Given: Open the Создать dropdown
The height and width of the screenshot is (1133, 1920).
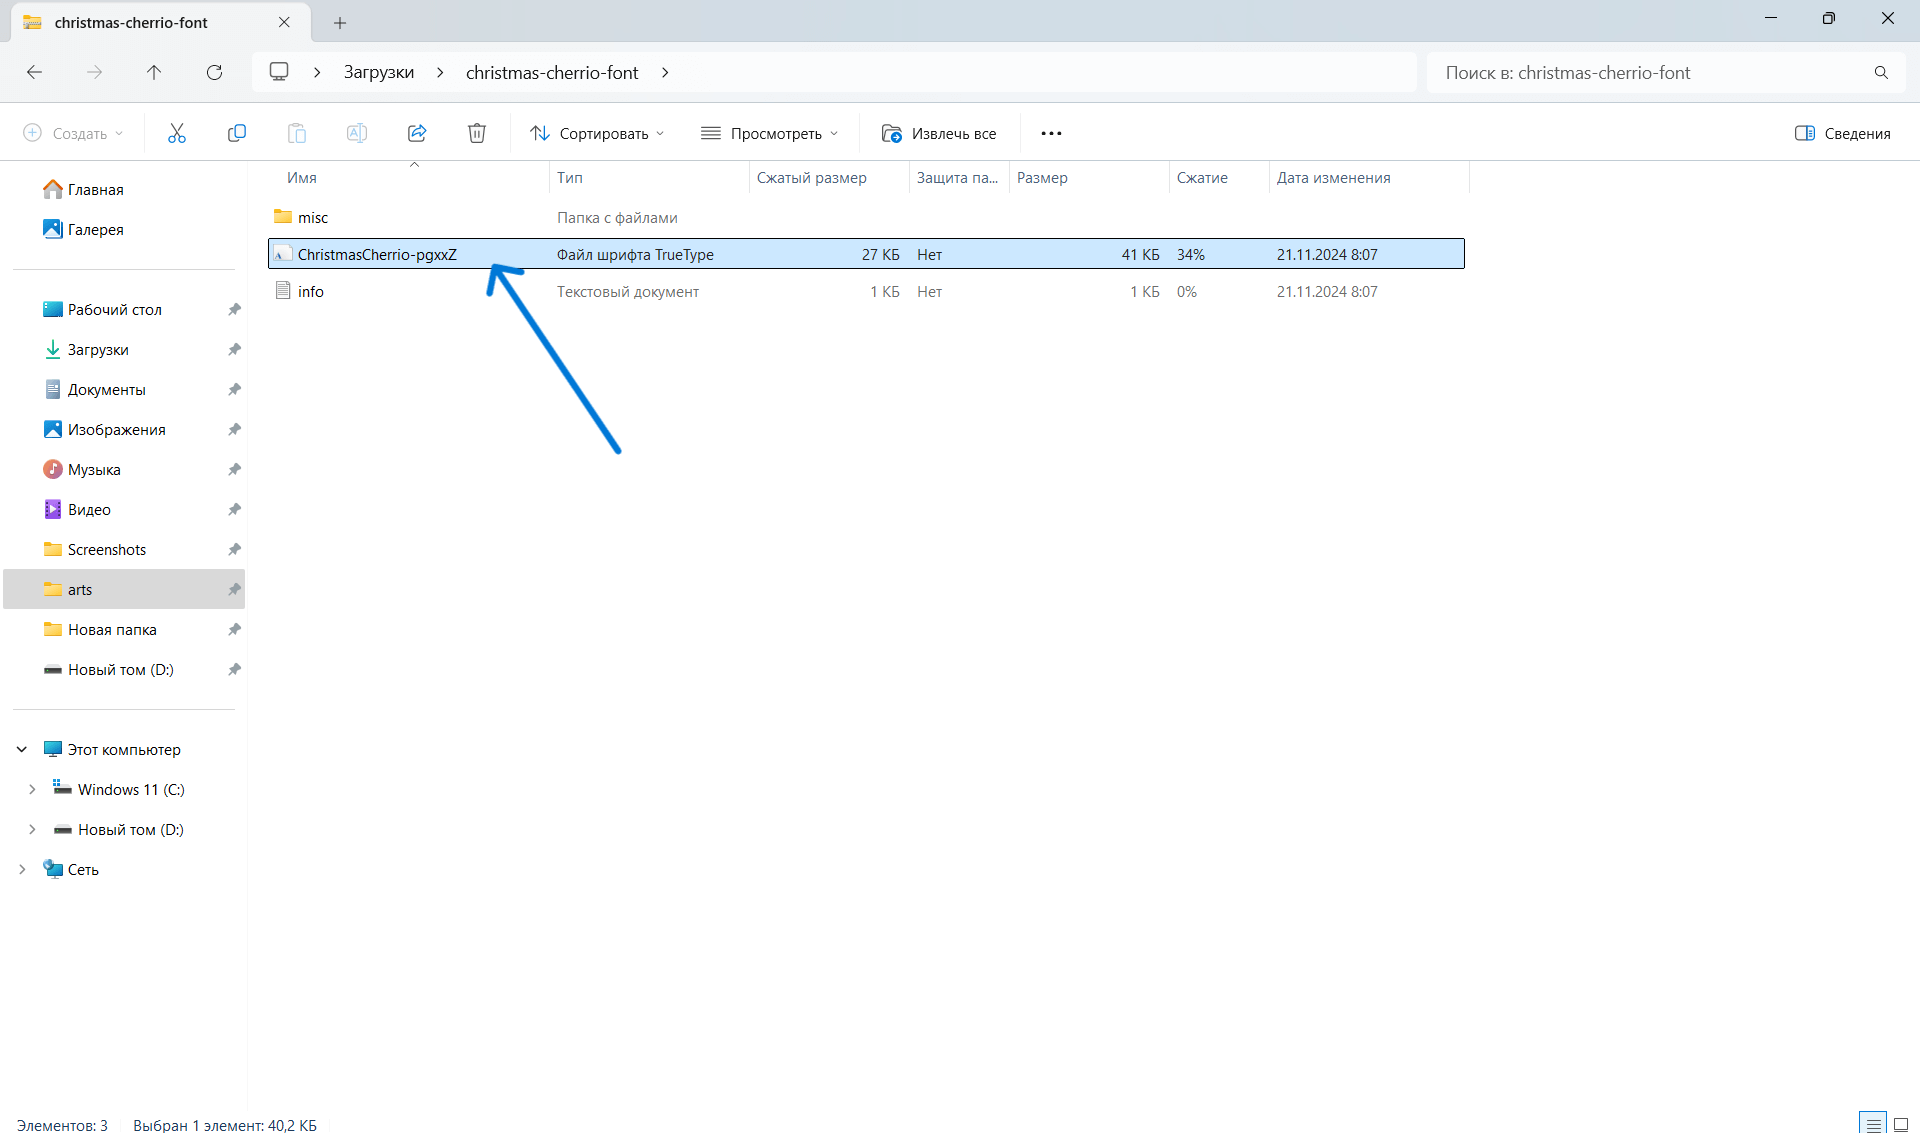Looking at the screenshot, I should (x=73, y=133).
